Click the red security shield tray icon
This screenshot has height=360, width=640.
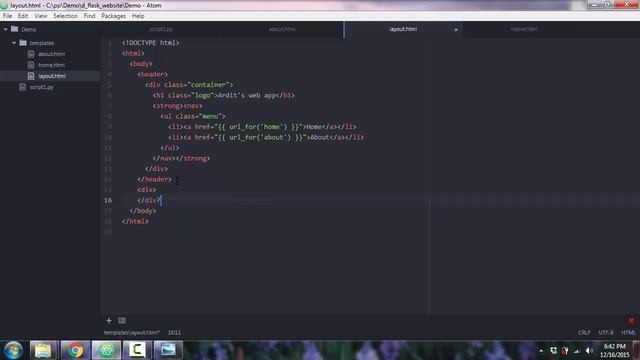pos(565,351)
